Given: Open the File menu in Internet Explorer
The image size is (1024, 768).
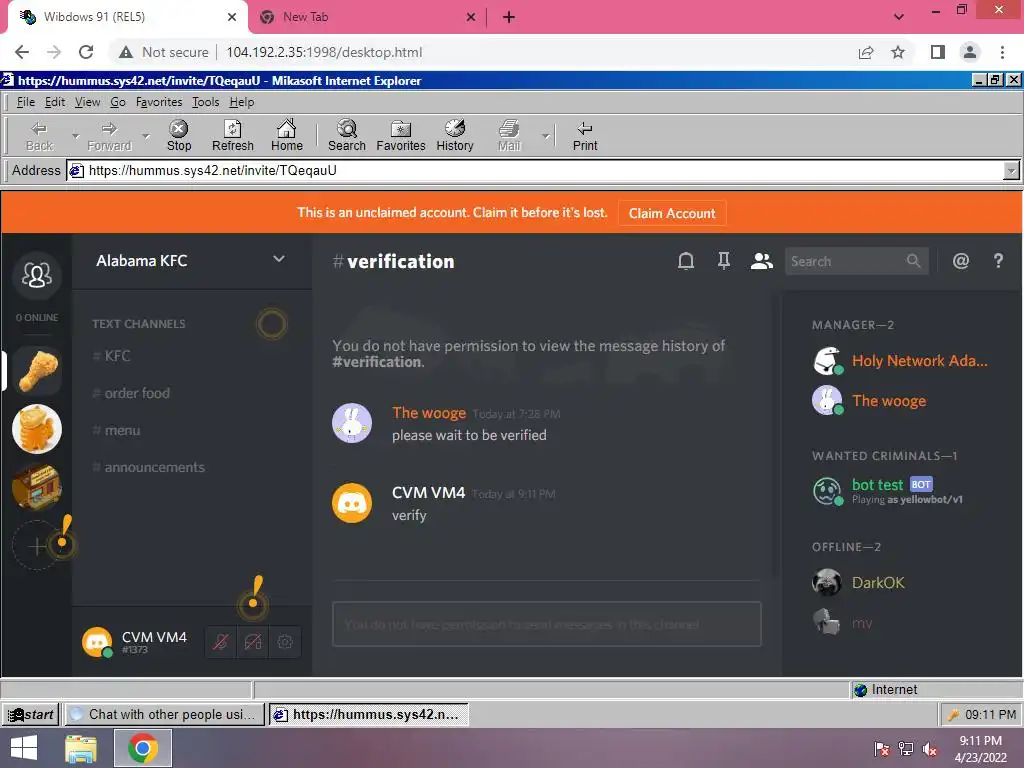Looking at the screenshot, I should pos(25,102).
